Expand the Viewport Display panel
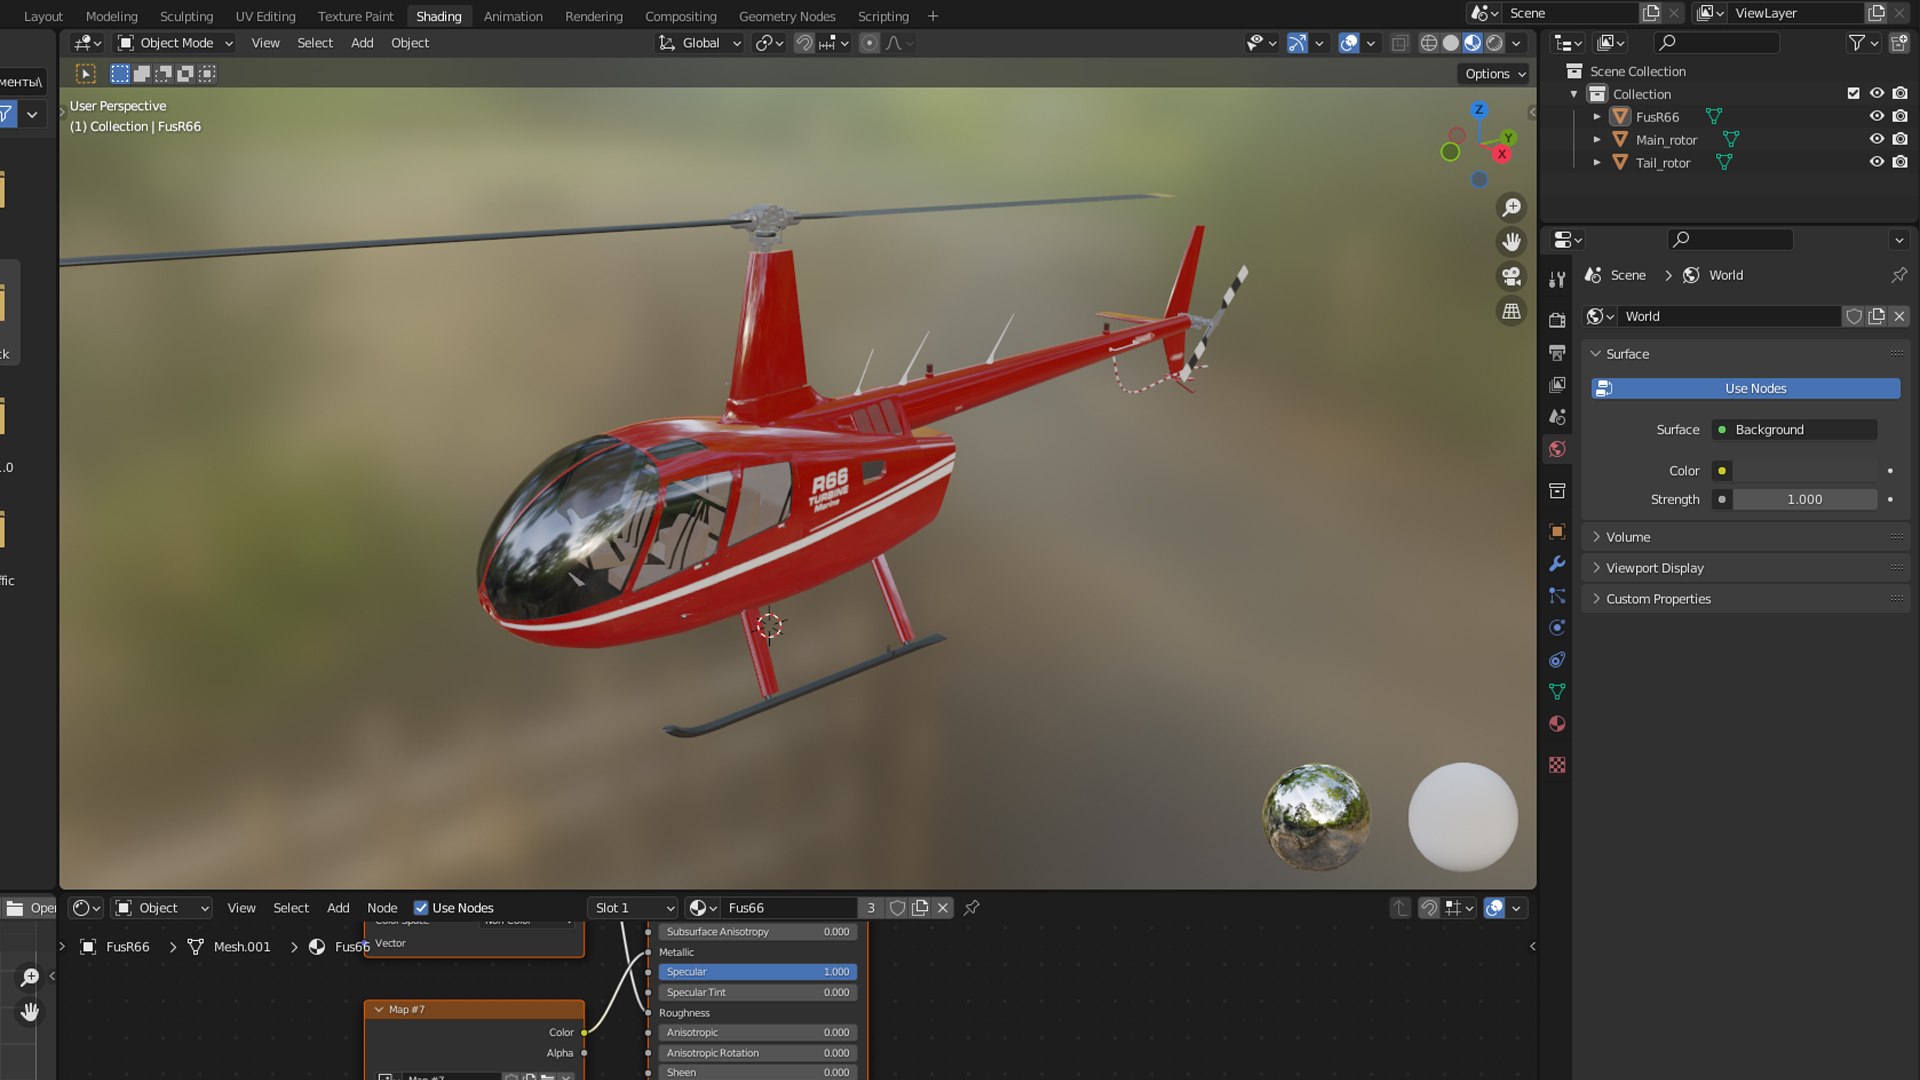1920x1080 pixels. coord(1746,568)
